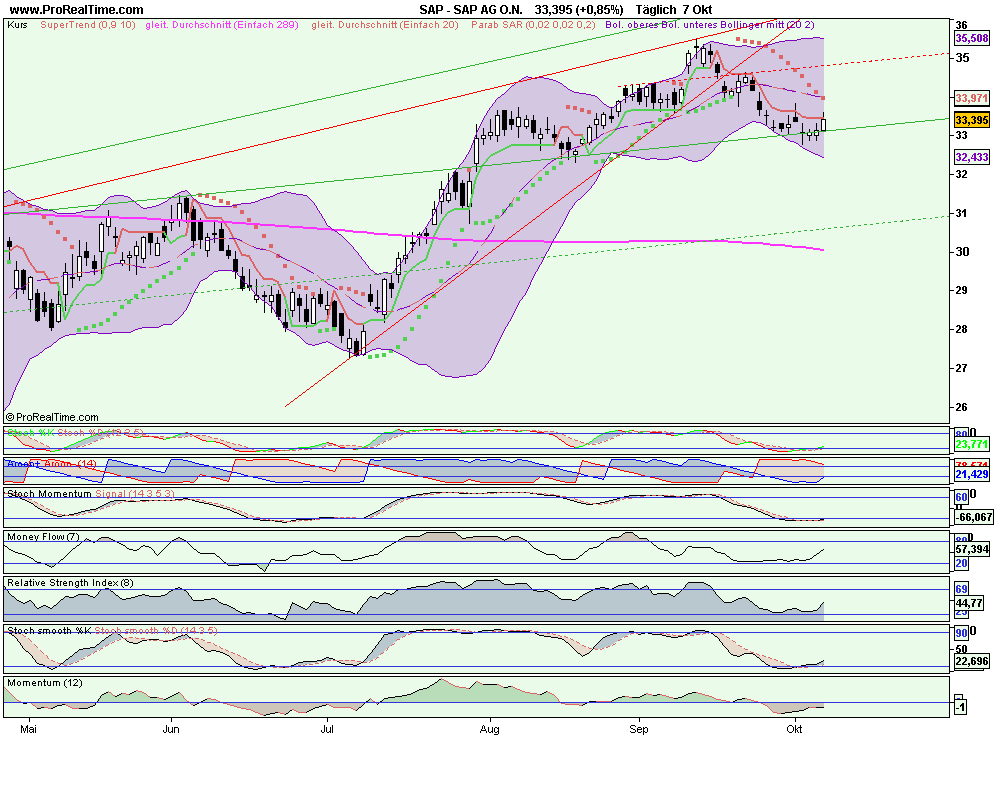The width and height of the screenshot is (1000, 800).
Task: Click the purple 32,433 lower Bollinger value
Action: (971, 157)
